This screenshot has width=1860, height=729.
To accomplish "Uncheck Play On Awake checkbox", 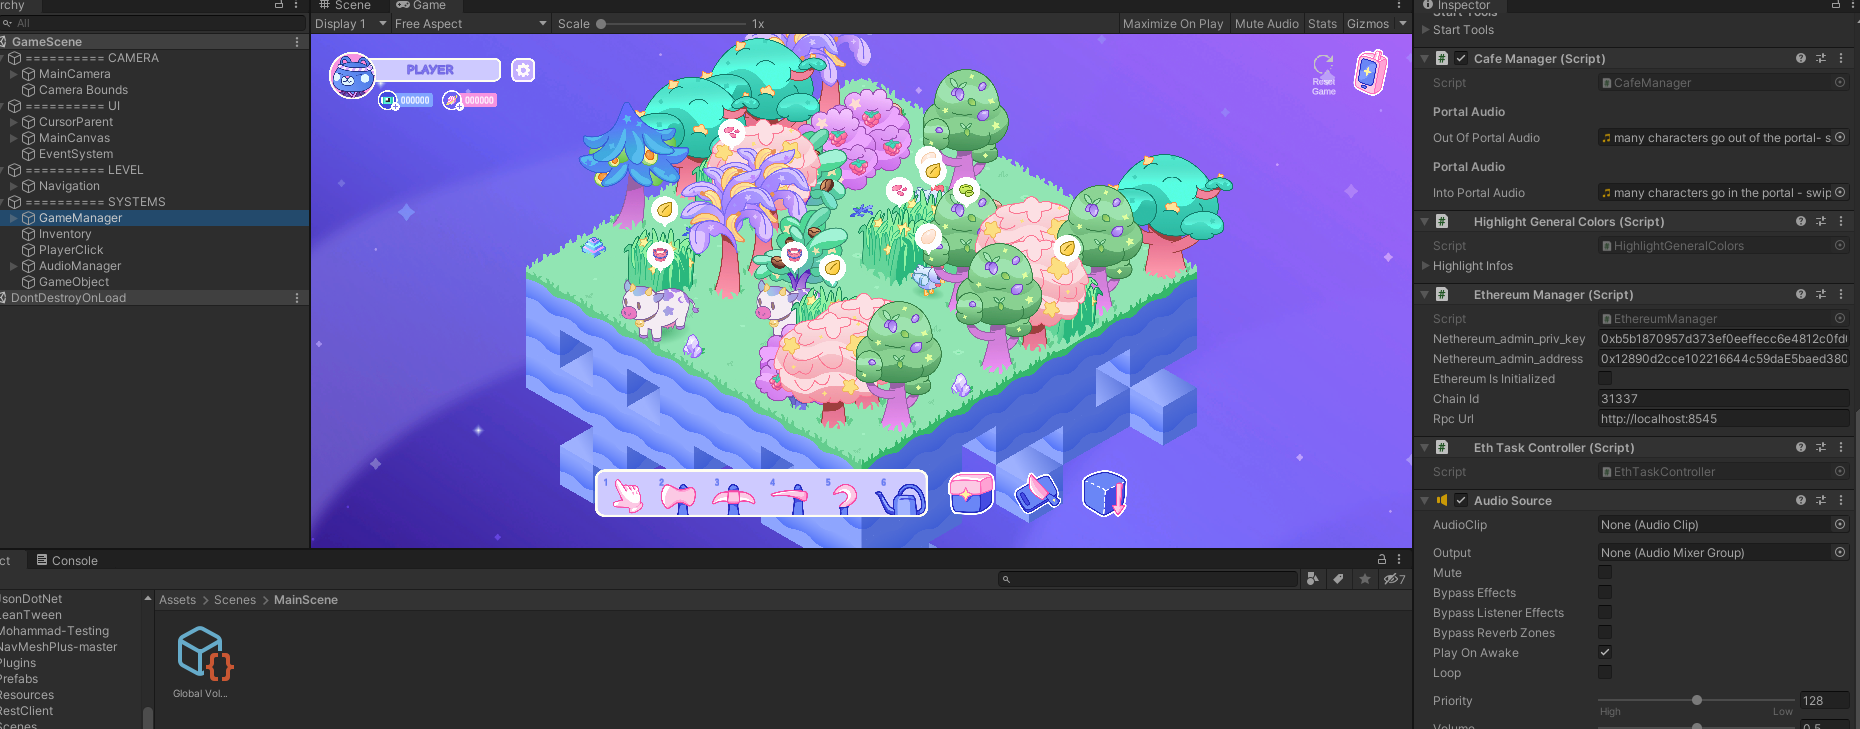I will point(1605,653).
